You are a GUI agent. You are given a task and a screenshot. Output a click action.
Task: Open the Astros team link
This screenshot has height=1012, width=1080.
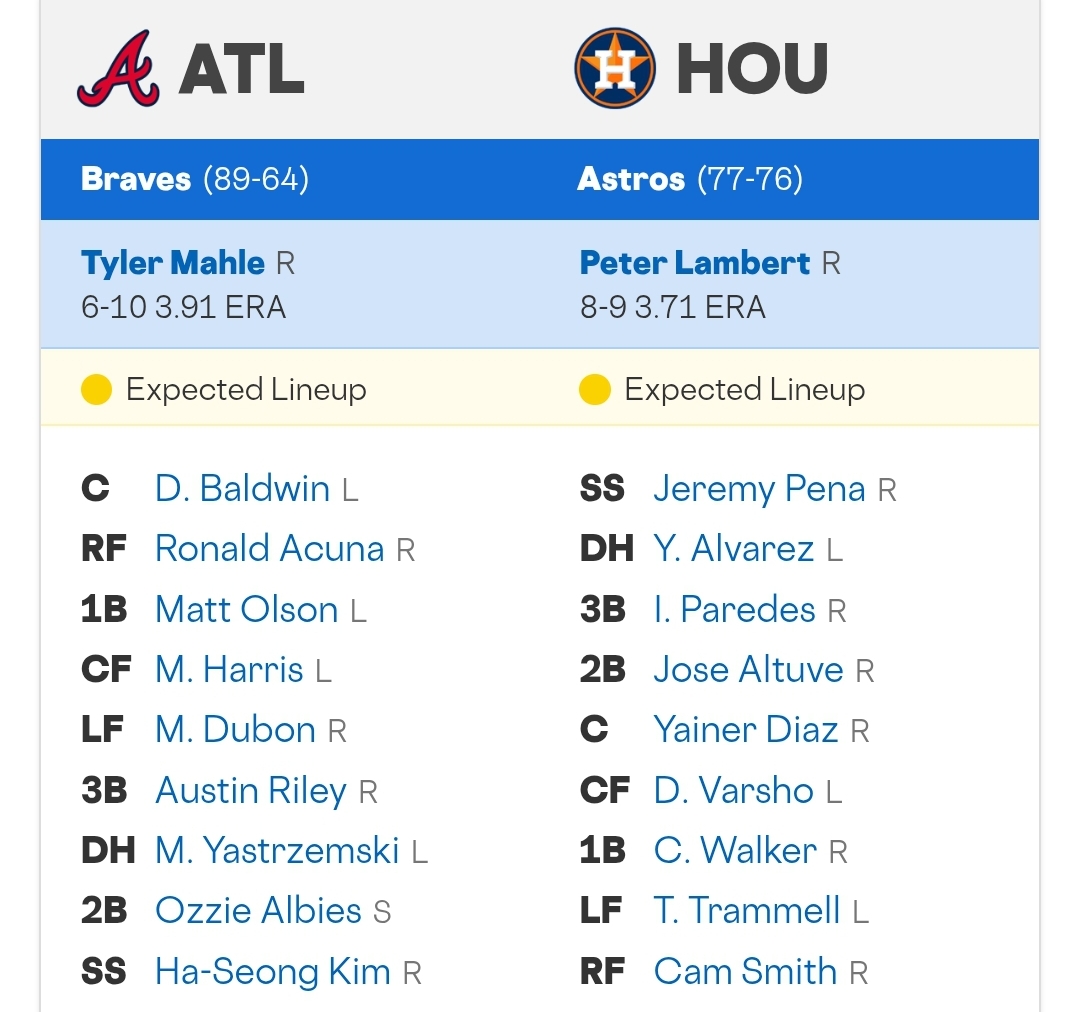tap(631, 179)
